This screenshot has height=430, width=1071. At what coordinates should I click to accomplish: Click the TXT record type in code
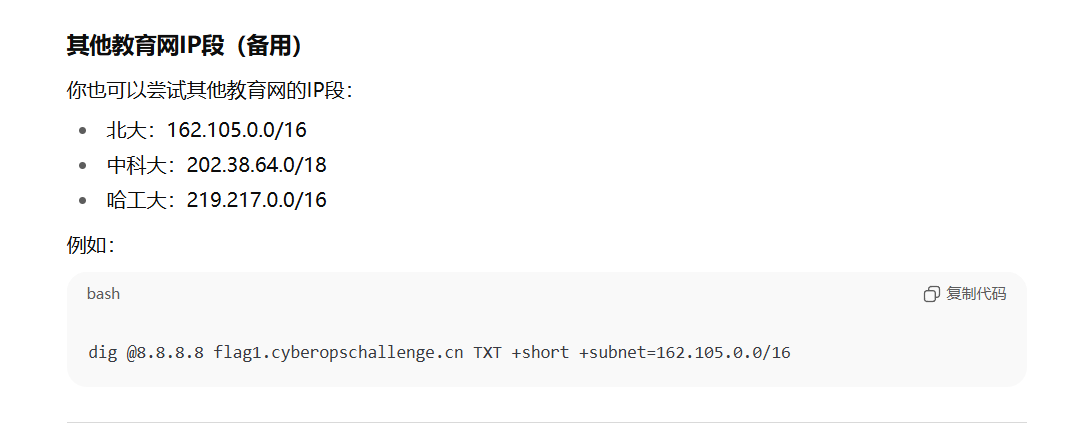pos(487,352)
